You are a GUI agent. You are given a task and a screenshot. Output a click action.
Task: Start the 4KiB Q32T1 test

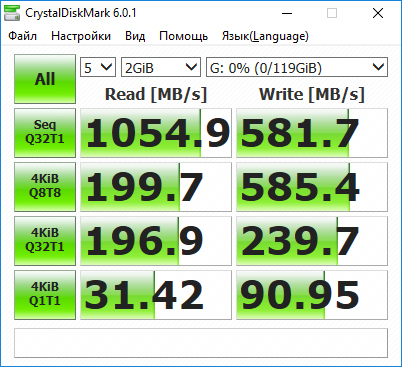45,241
